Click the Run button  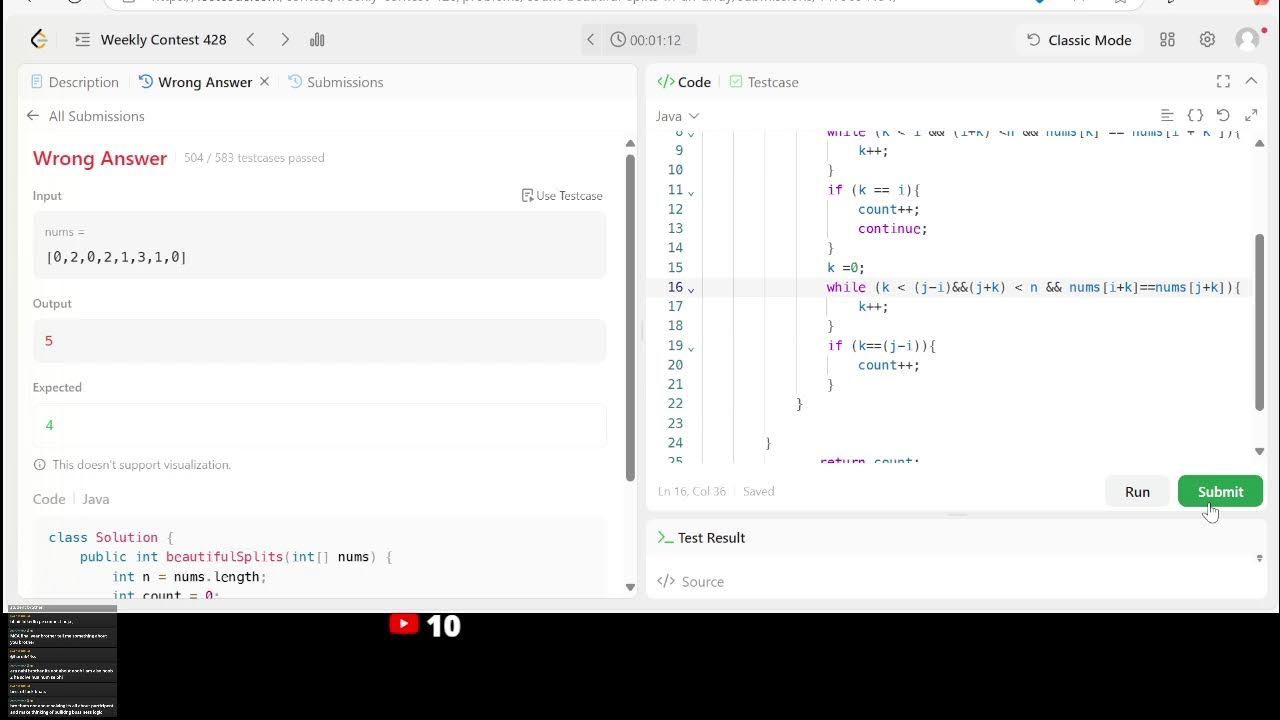coord(1137,491)
